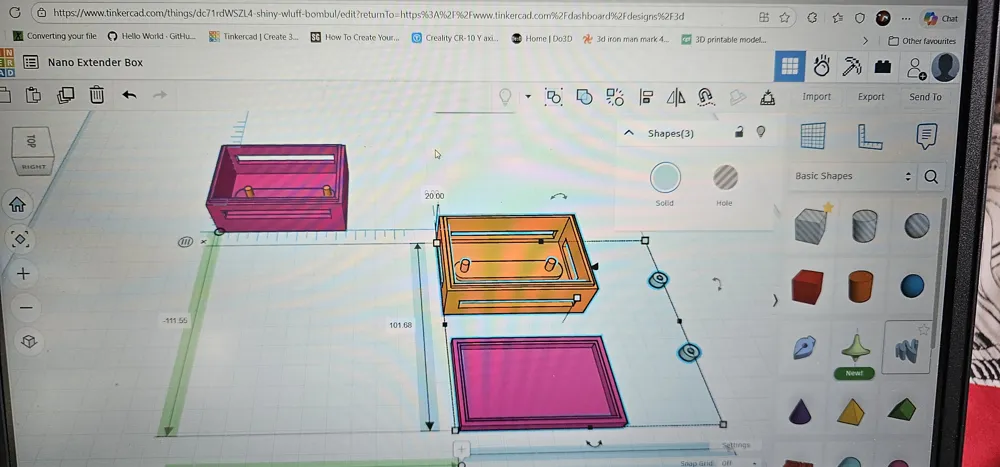Click the Align tool icon
This screenshot has width=1000, height=467.
[646, 97]
